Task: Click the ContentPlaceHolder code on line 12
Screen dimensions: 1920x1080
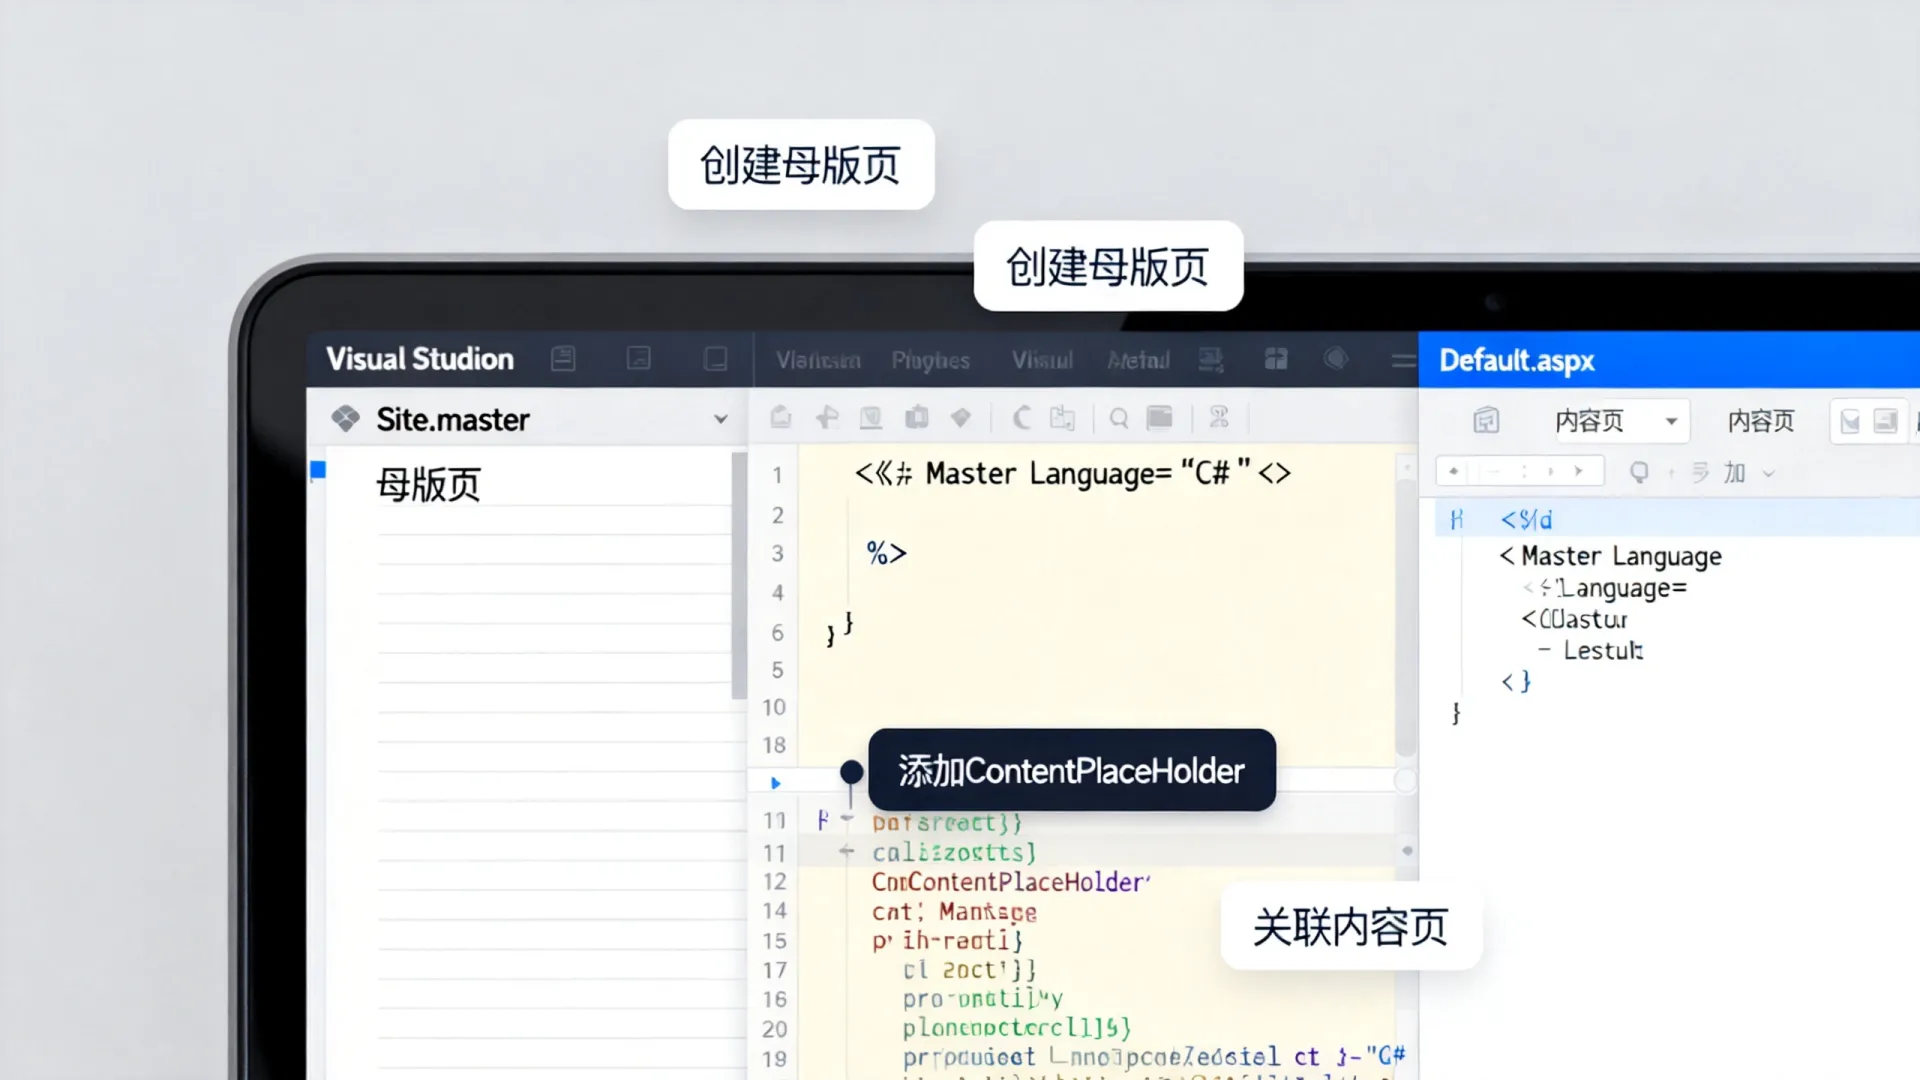Action: tap(1011, 882)
